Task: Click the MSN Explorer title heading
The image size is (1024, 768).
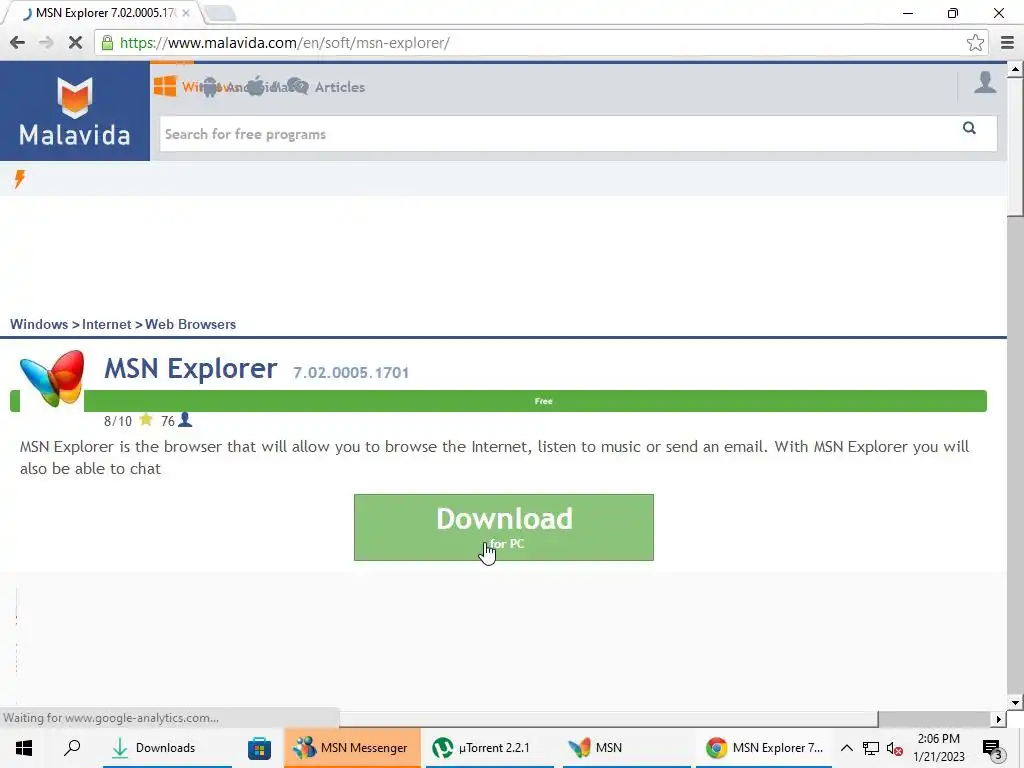Action: [x=191, y=368]
